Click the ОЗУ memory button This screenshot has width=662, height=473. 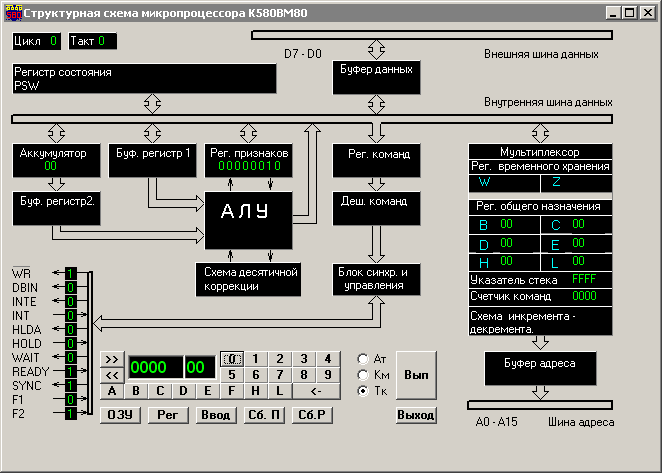pyautogui.click(x=120, y=414)
